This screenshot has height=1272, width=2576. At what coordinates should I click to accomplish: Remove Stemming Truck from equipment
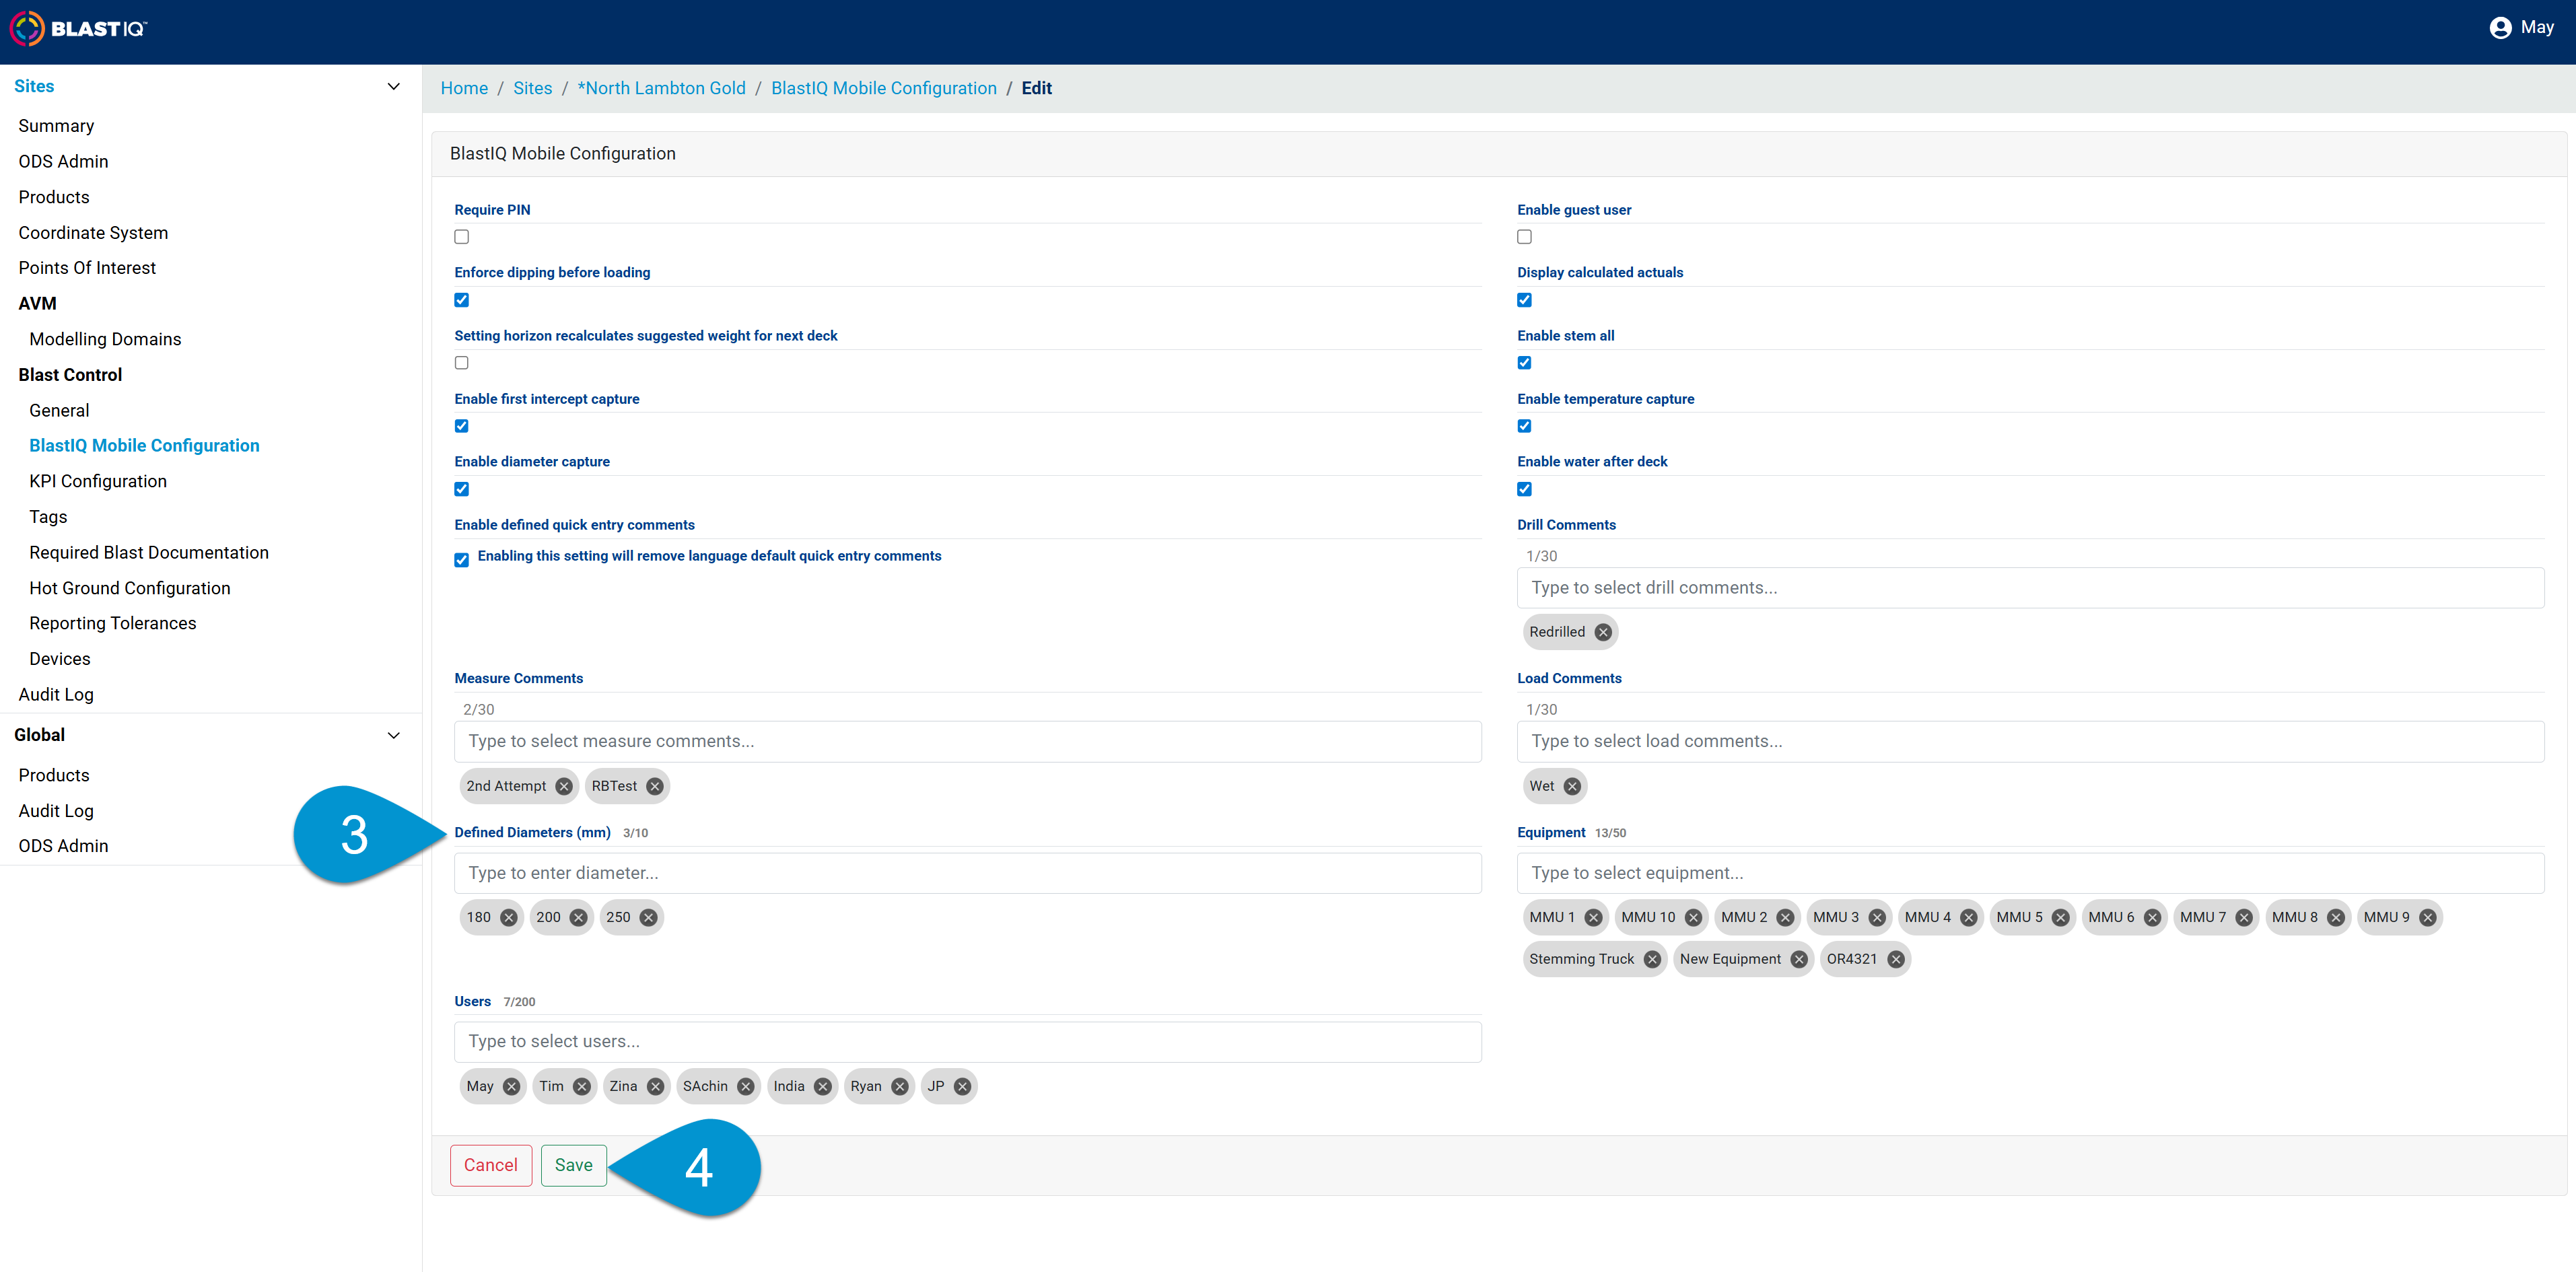1652,959
